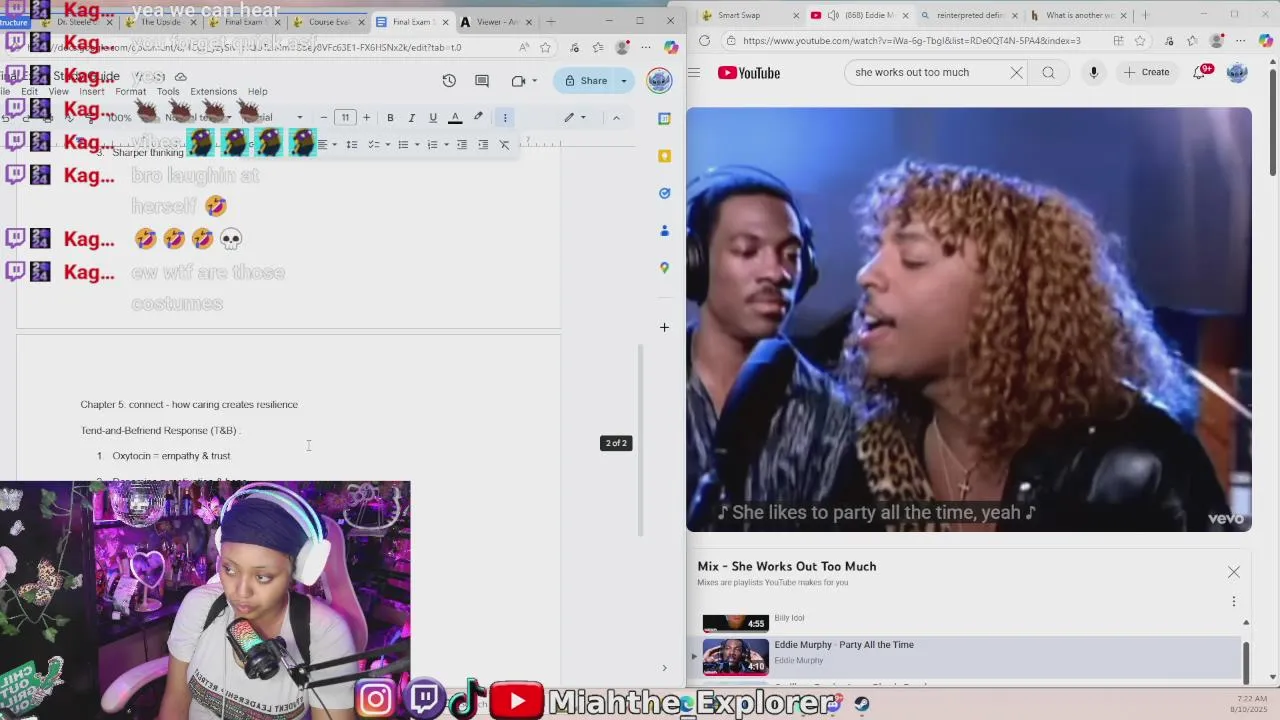Image resolution: width=1280 pixels, height=720 pixels.
Task: Increase font size with plus button
Action: [x=366, y=118]
